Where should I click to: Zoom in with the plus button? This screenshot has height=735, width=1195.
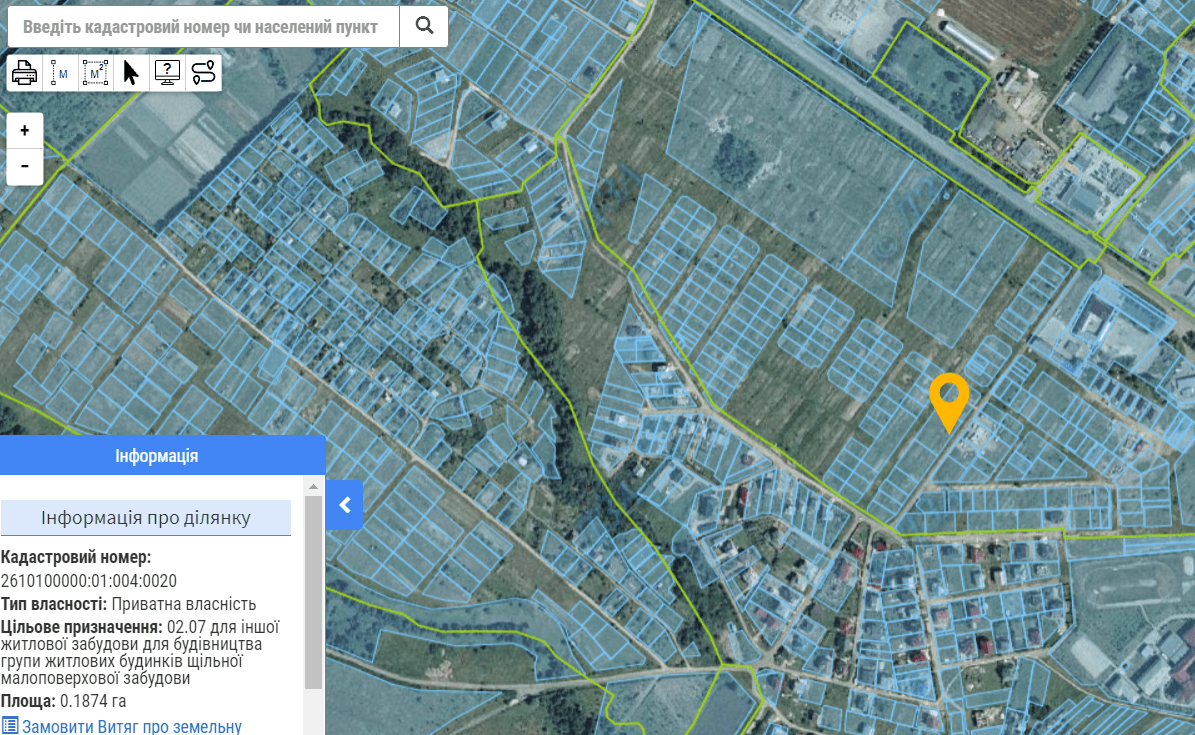click(x=25, y=130)
